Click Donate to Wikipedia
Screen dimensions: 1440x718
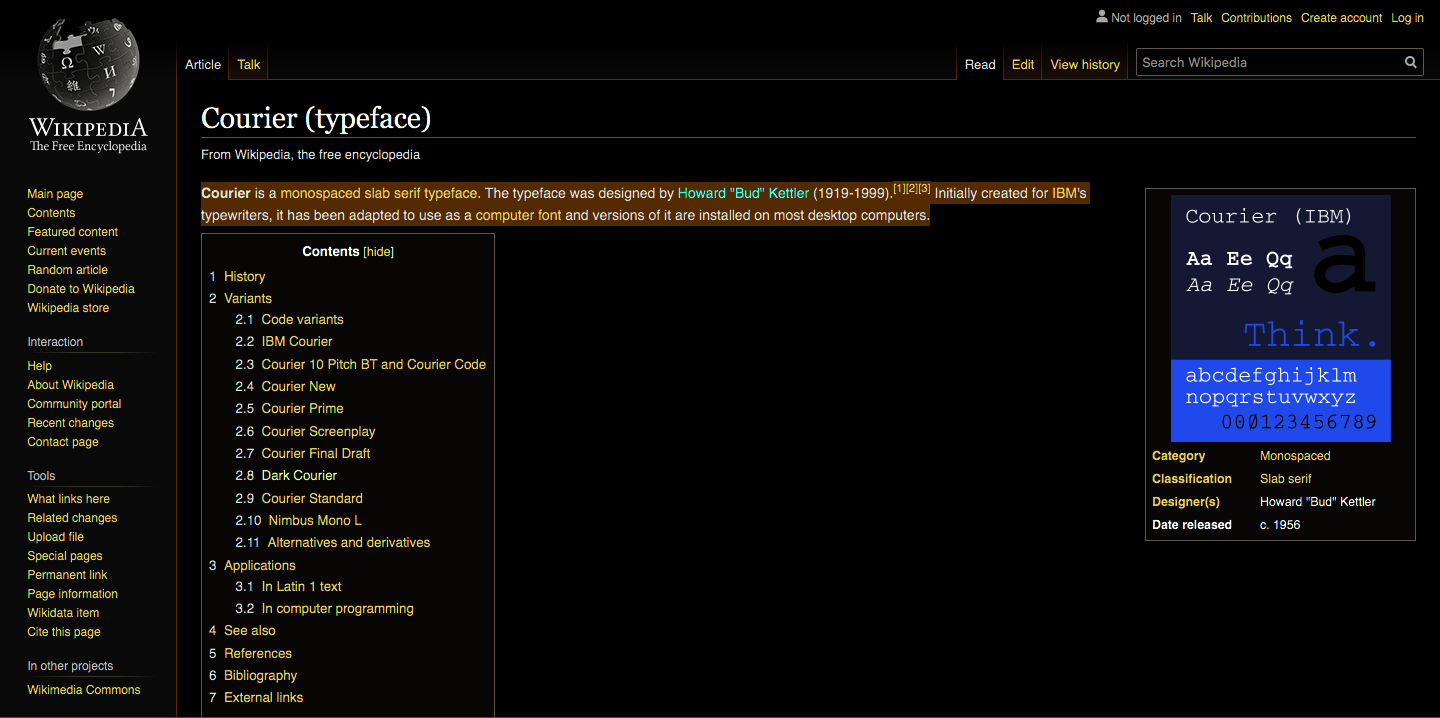coord(81,289)
